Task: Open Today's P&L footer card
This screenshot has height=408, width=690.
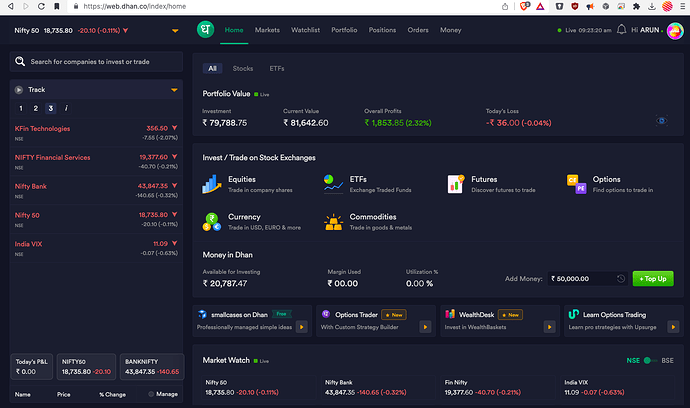Action: [32, 367]
